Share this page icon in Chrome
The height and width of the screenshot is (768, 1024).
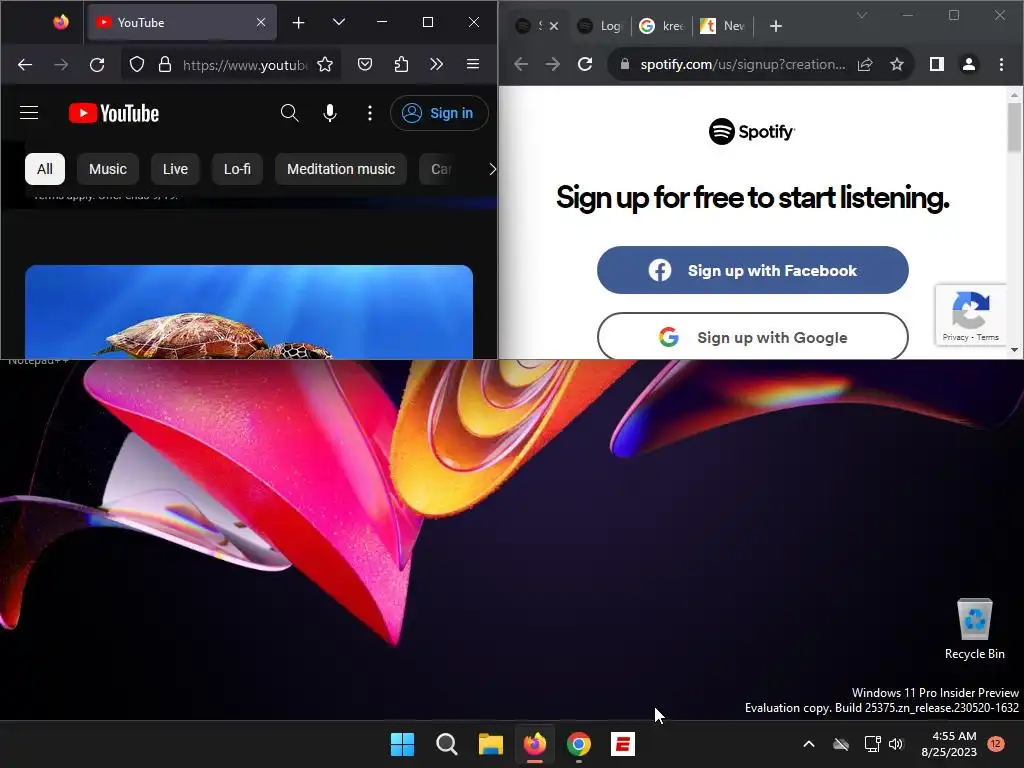tap(865, 64)
